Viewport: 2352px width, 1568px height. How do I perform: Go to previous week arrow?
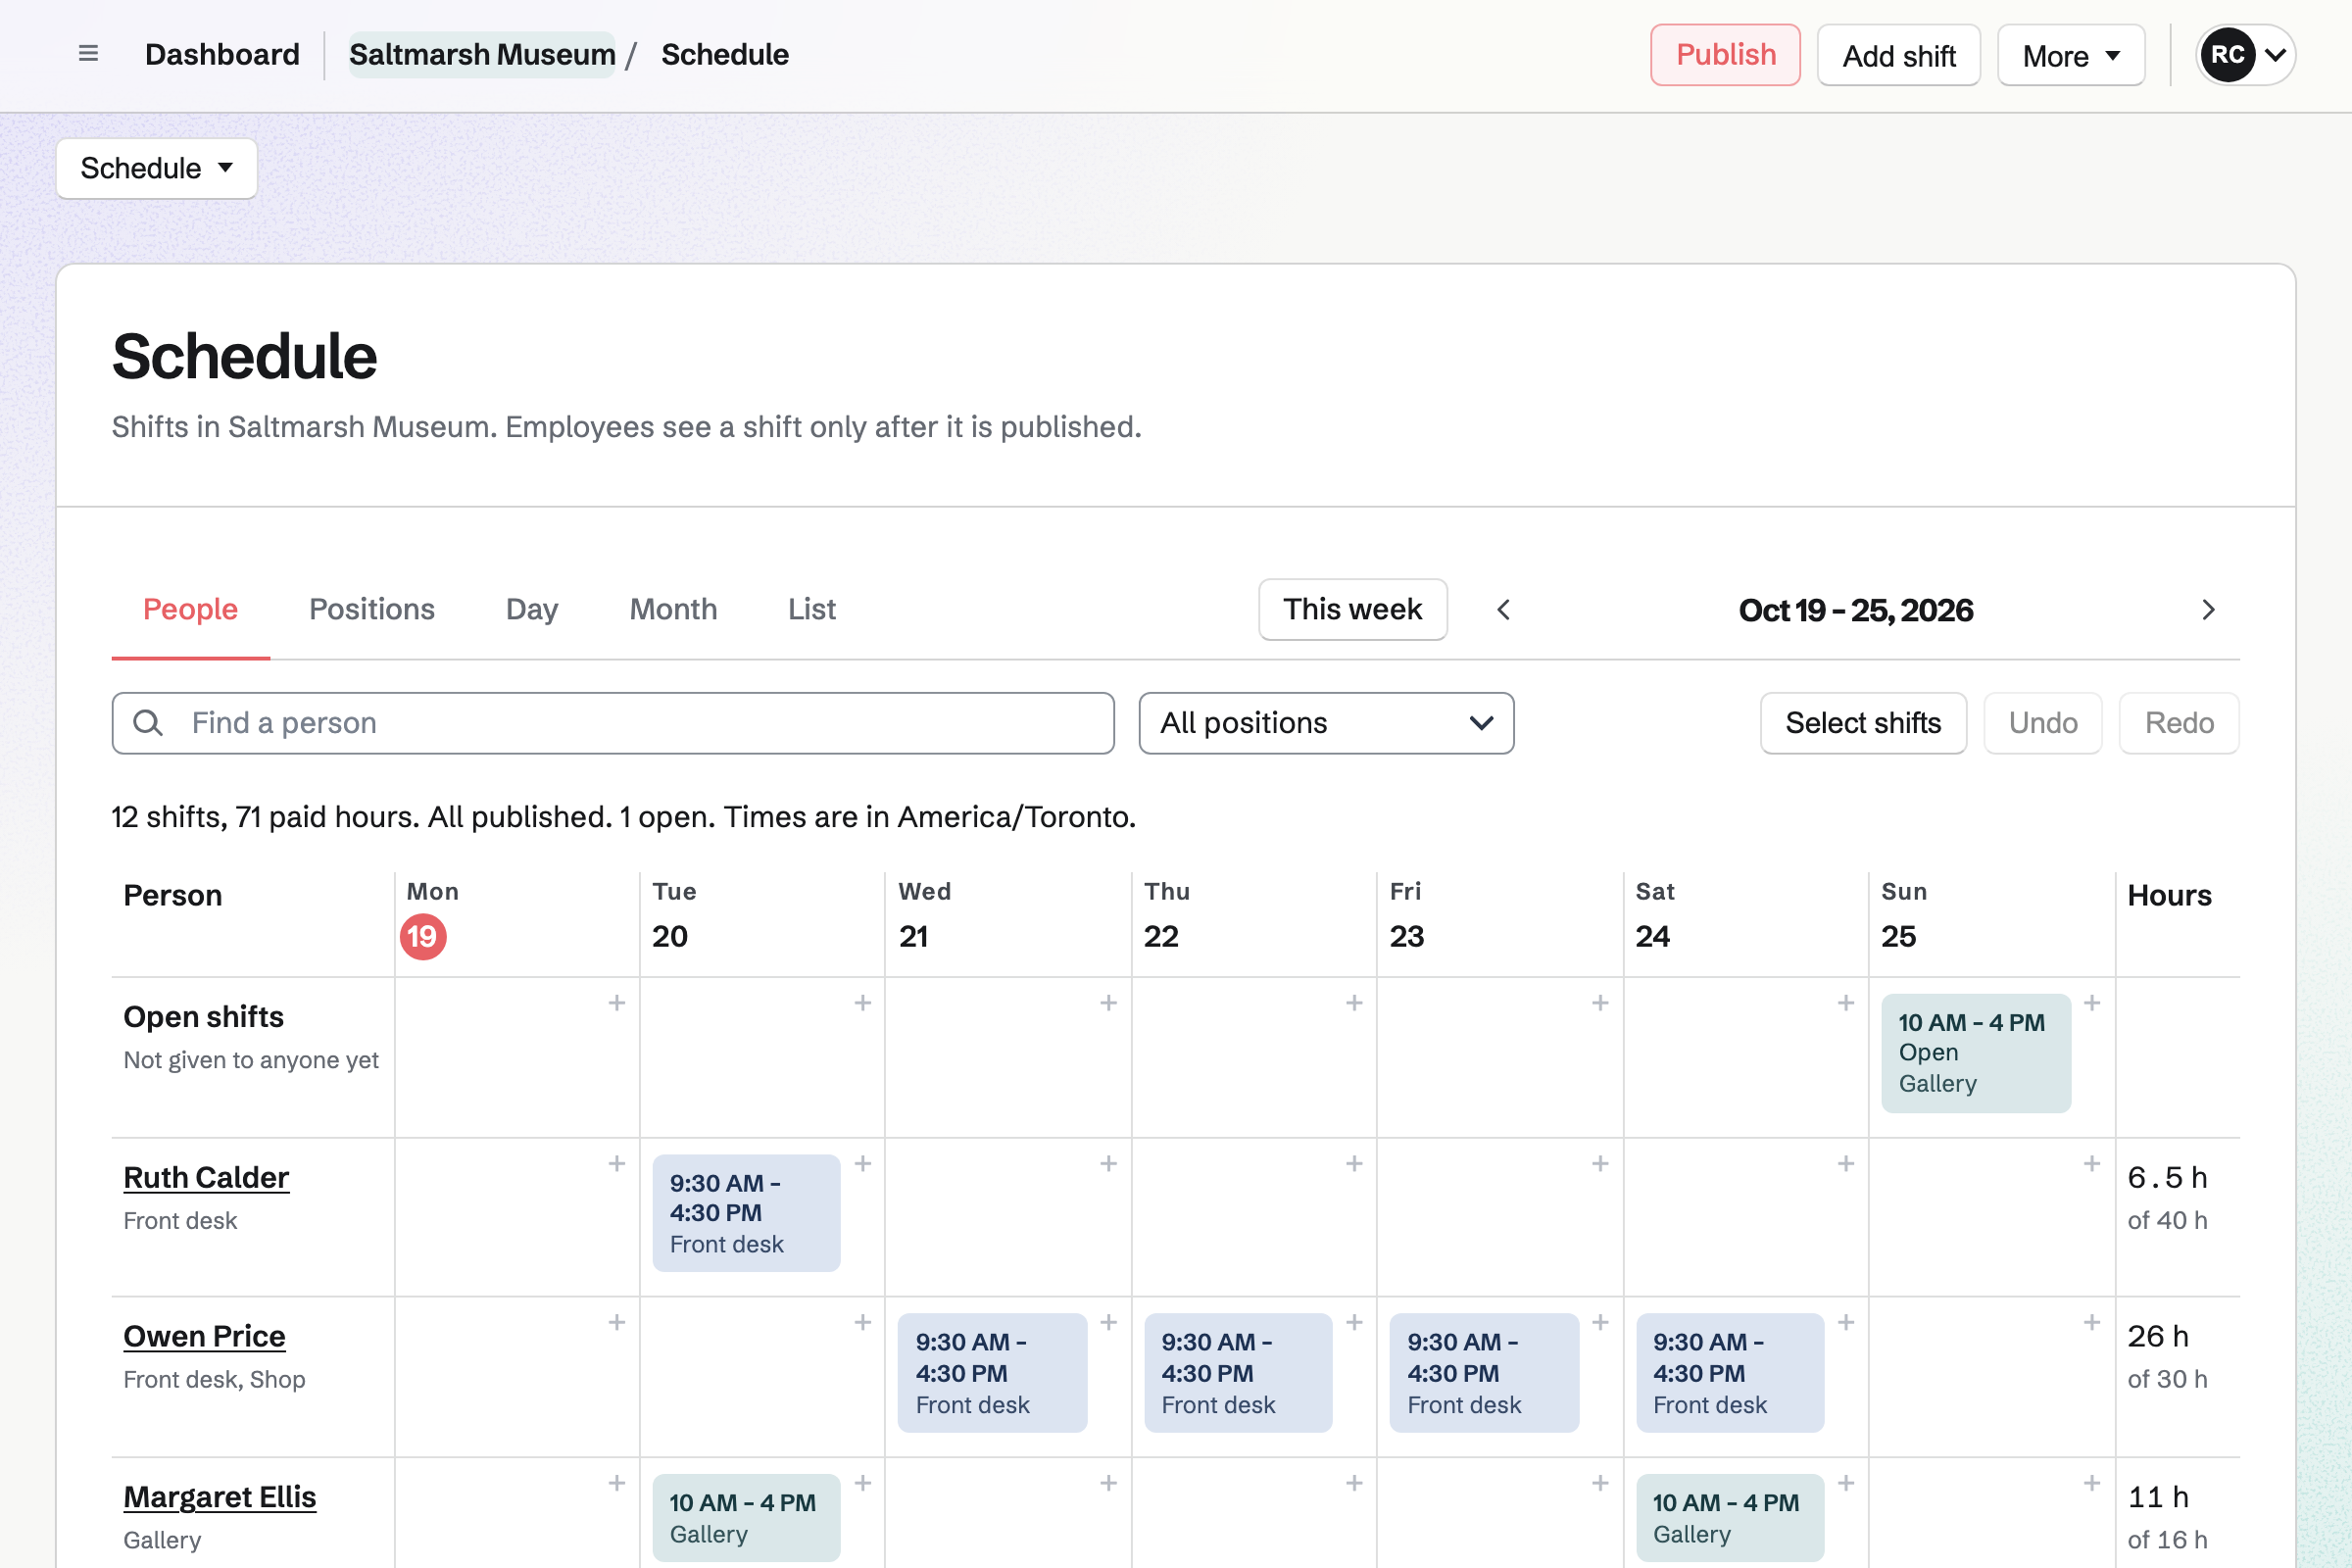pyautogui.click(x=1503, y=610)
